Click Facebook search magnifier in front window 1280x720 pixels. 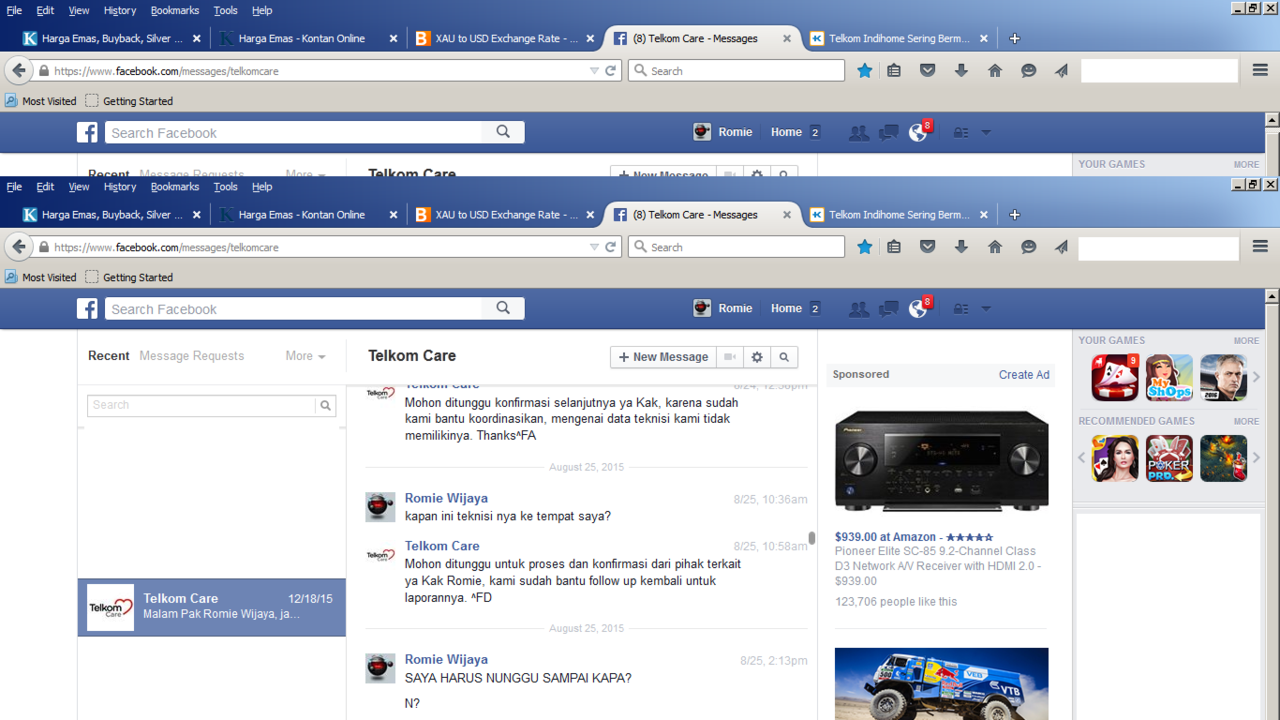pos(503,308)
